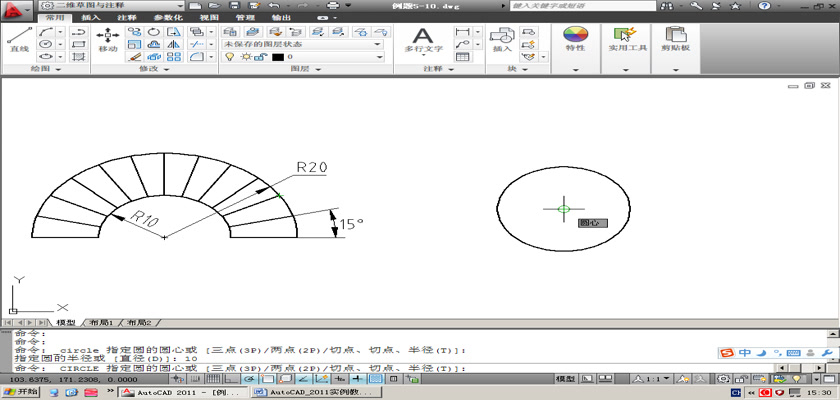Select the Multiline Text (多行文字) tool
The width and height of the screenshot is (840, 400).
(x=423, y=41)
